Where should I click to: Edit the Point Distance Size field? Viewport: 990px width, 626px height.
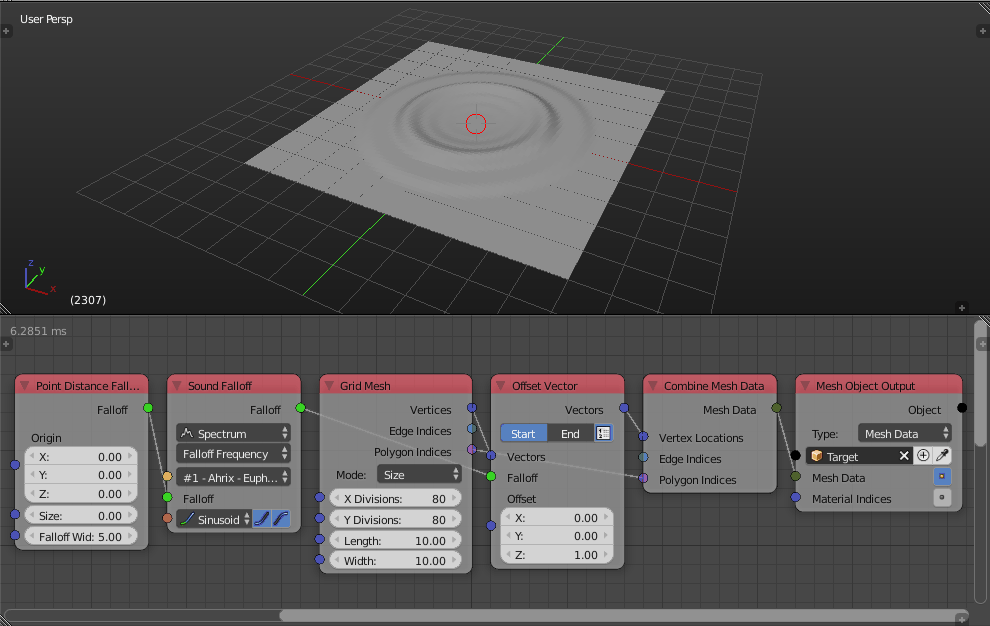81,515
